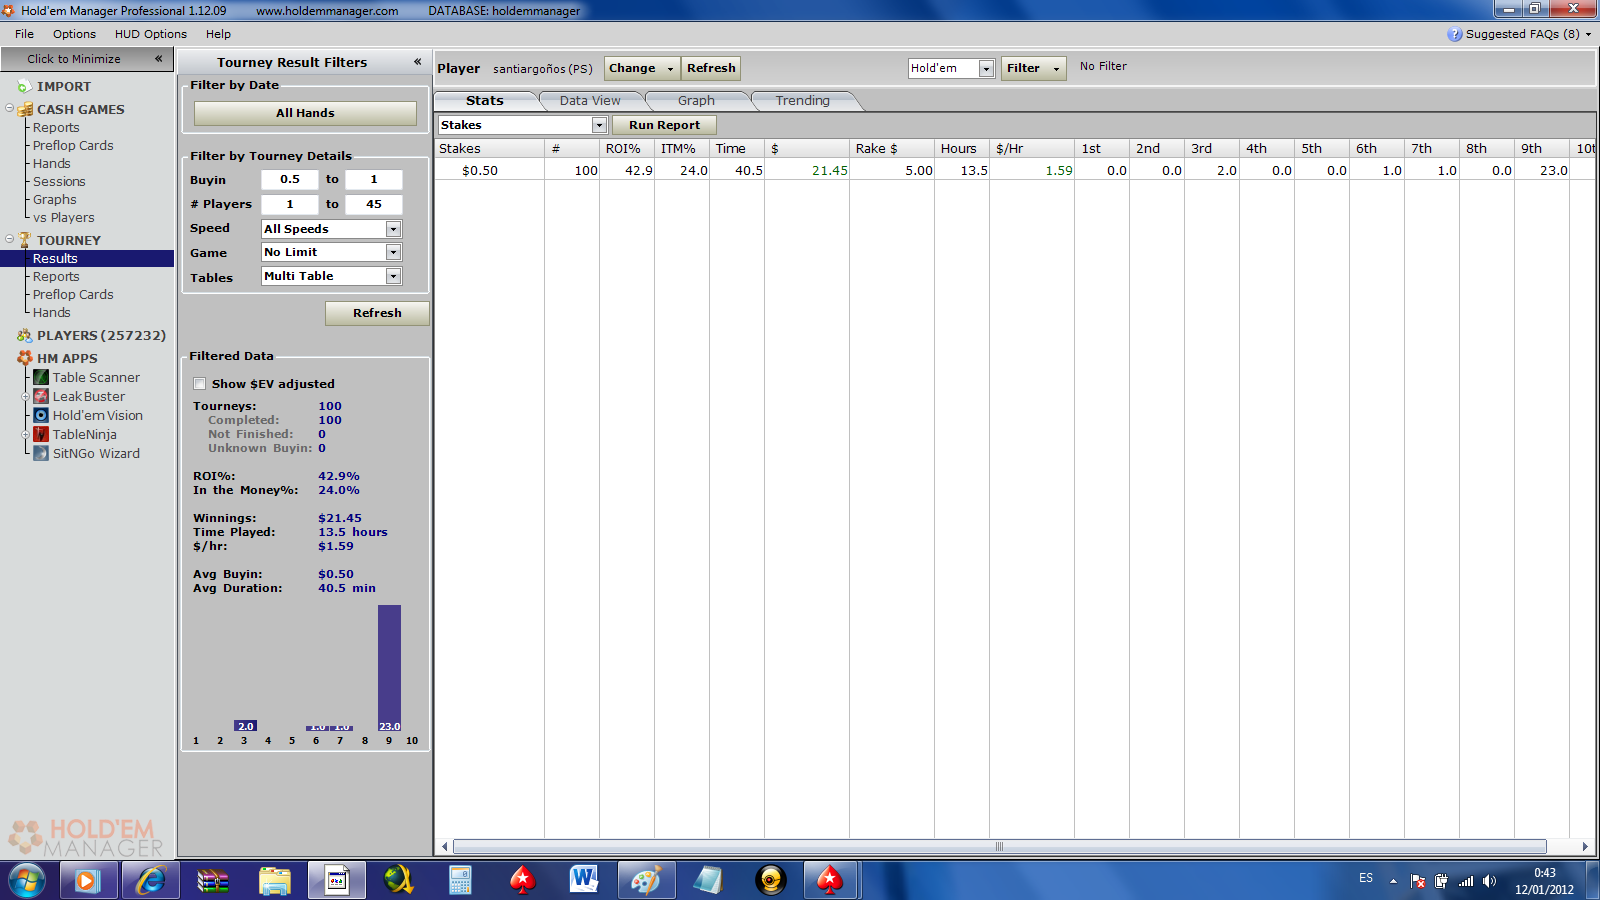The width and height of the screenshot is (1600, 900).
Task: Open the Speed dropdown
Action: (x=393, y=229)
